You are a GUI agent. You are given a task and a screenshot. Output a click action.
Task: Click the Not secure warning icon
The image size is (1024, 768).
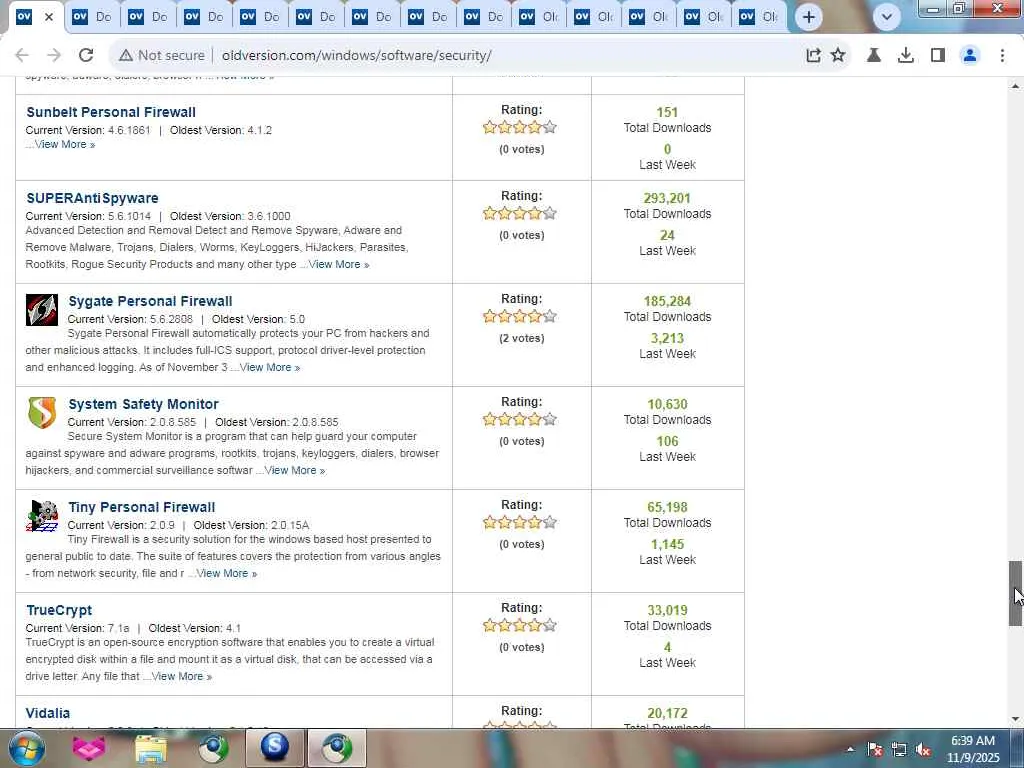click(126, 56)
